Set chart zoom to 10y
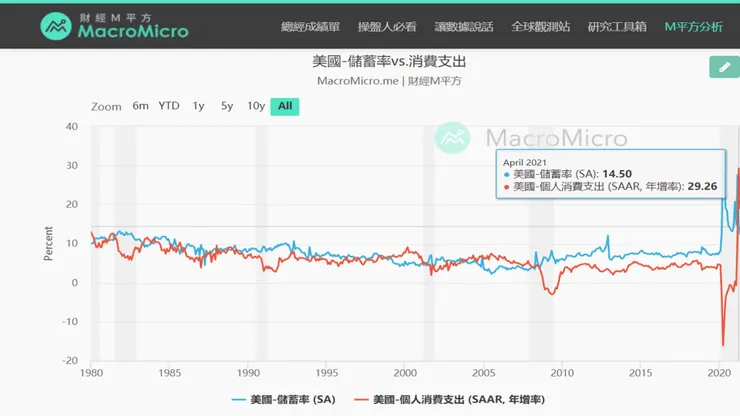The width and height of the screenshot is (740, 416). pos(256,106)
